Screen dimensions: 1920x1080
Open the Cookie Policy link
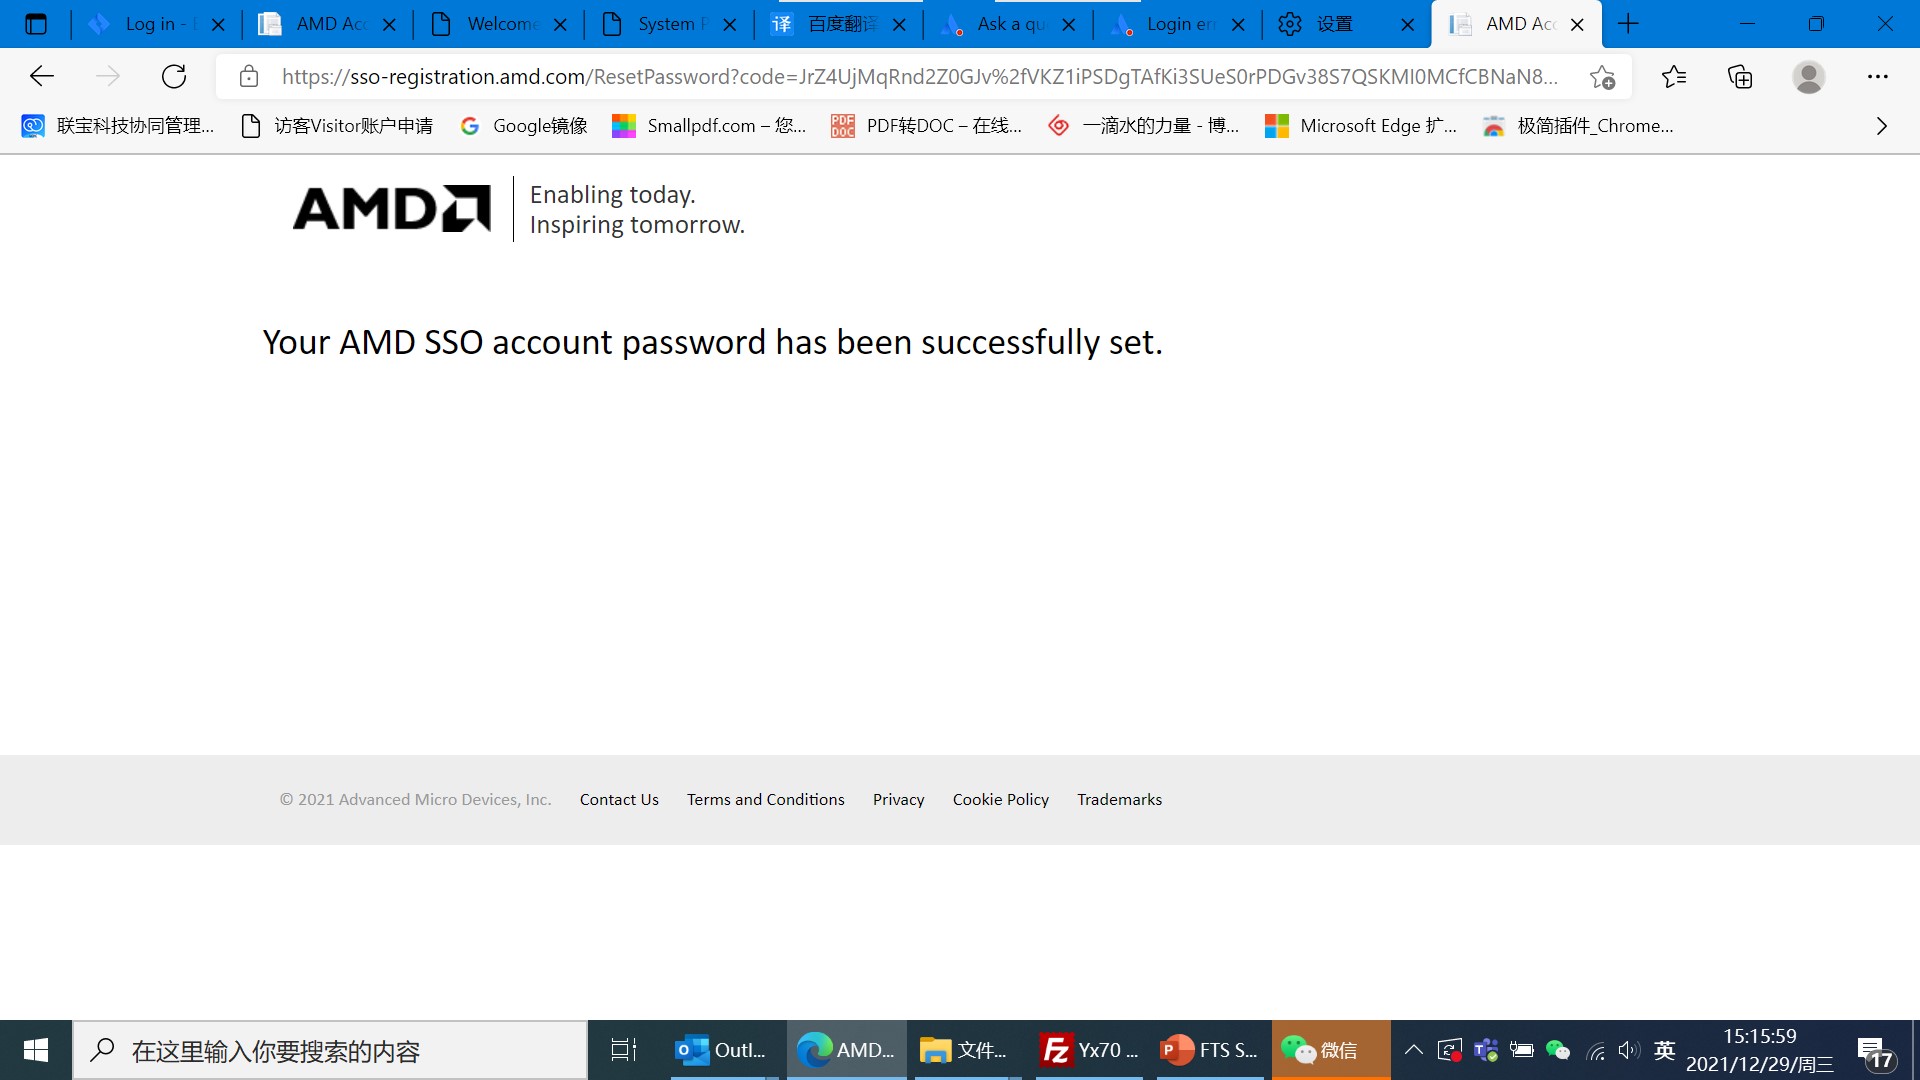1001,800
